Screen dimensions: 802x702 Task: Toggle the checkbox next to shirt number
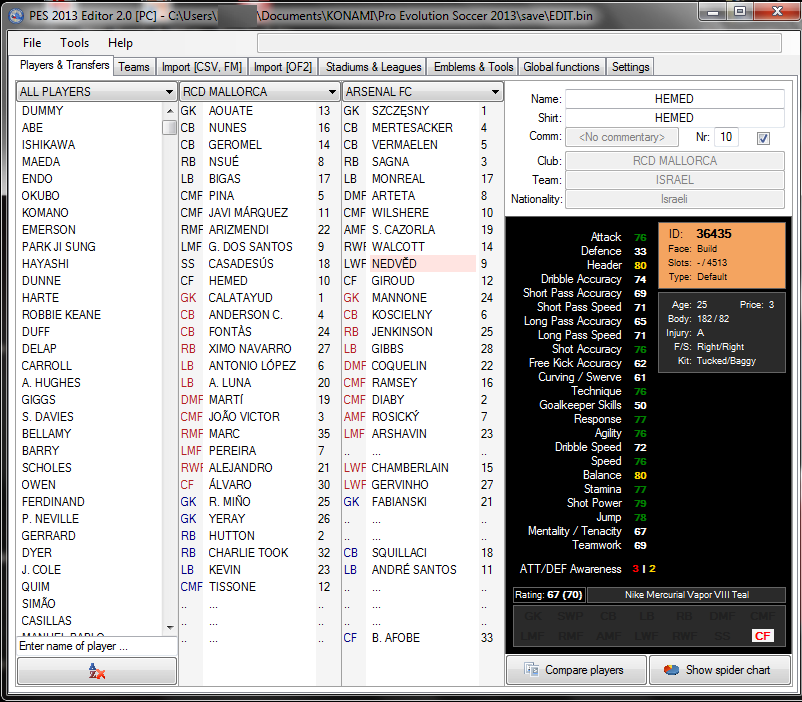click(x=763, y=138)
